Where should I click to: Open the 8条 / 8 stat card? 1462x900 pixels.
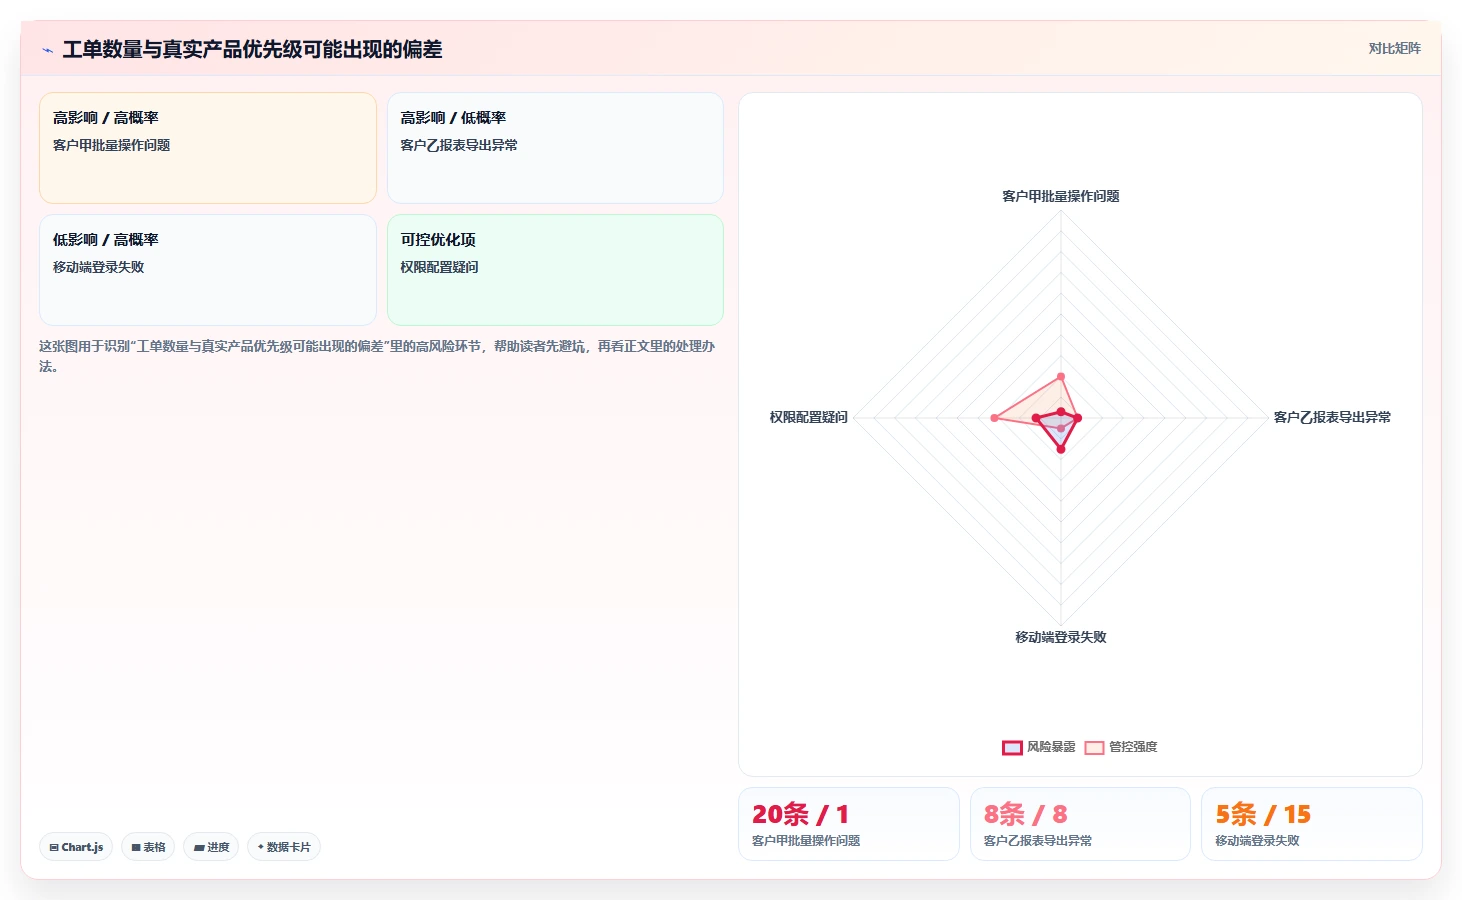tap(1080, 824)
